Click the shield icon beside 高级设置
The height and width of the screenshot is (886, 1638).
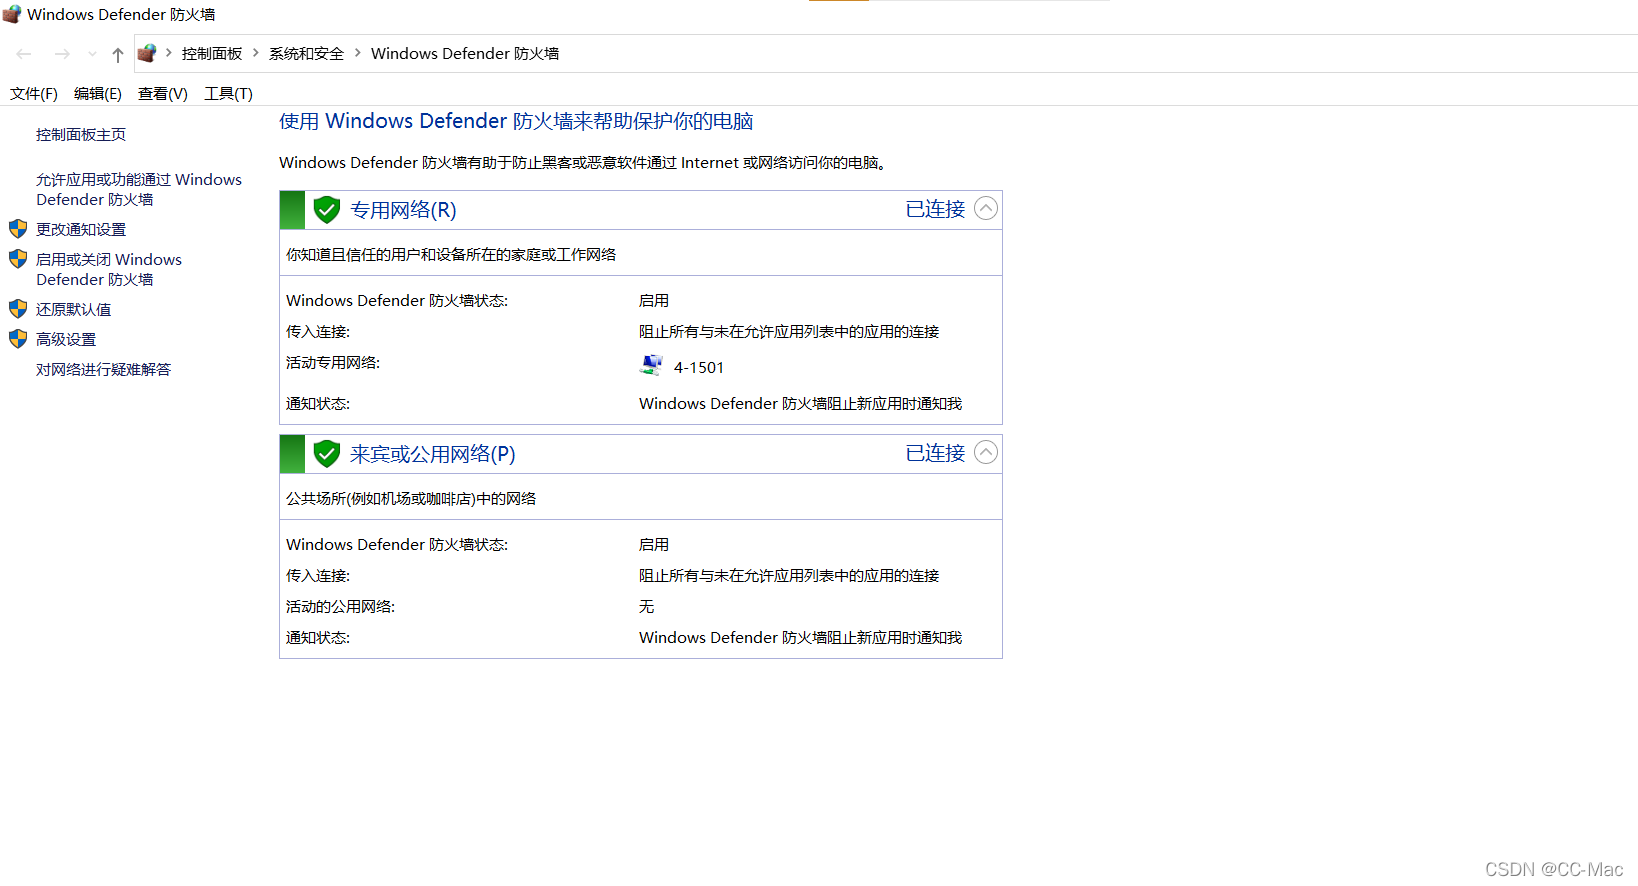pos(18,339)
